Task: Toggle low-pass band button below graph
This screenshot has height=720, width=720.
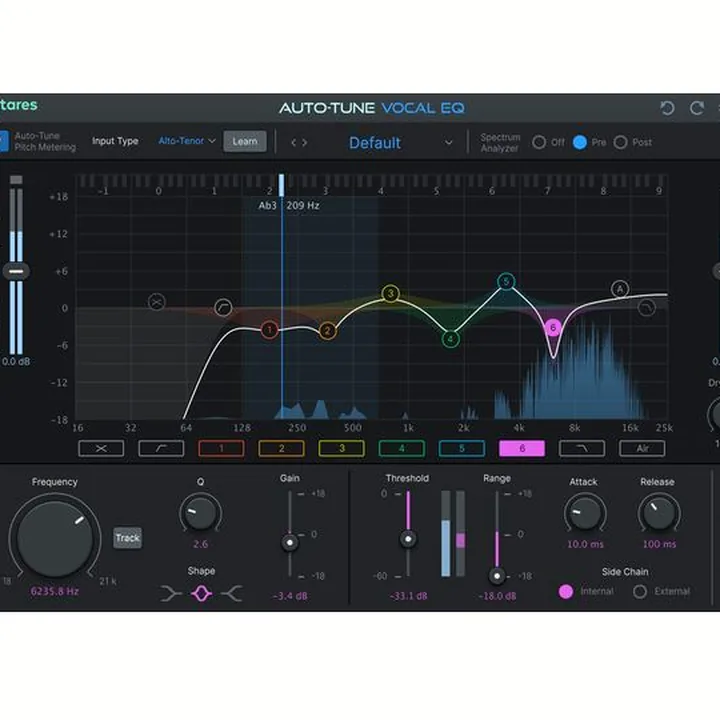Action: coord(582,449)
